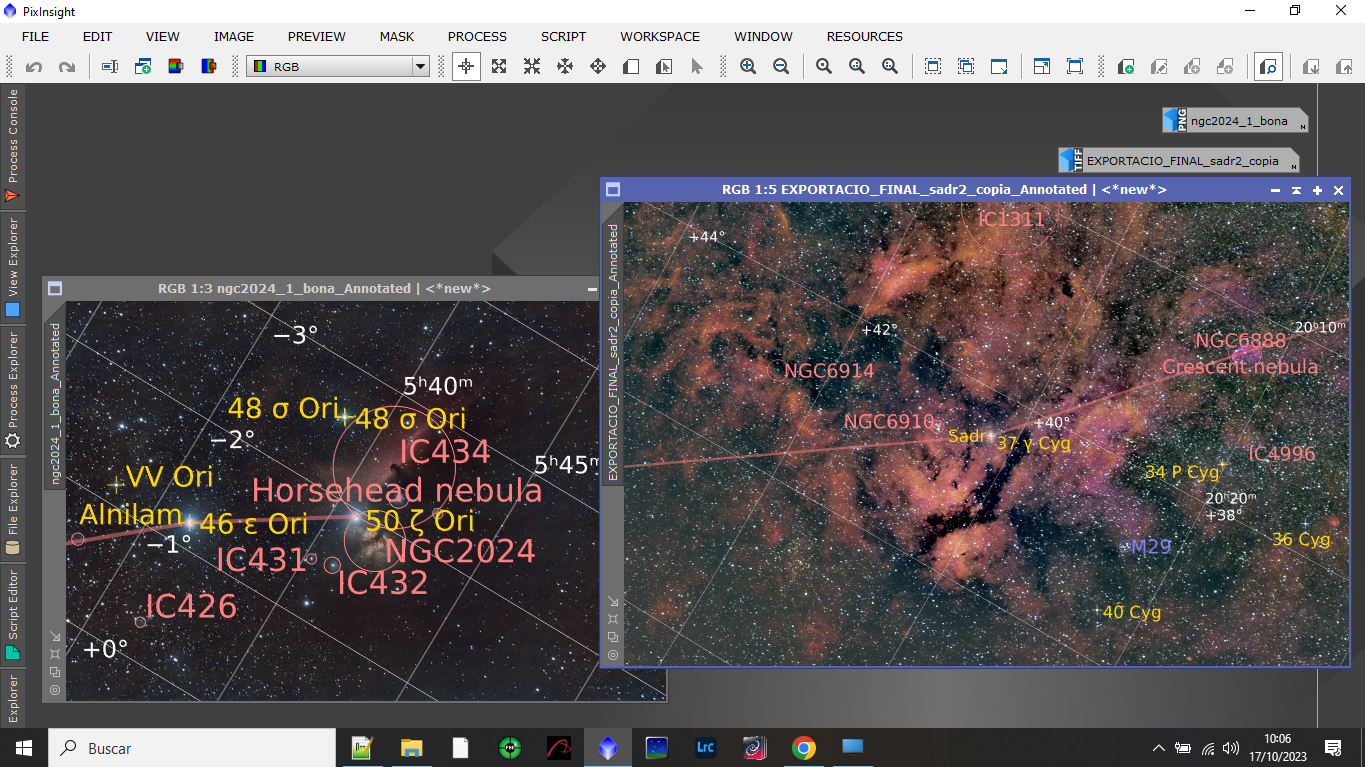Iconize the EXPORTACIO_FINAL_sadr2 image window

pyautogui.click(x=1275, y=190)
